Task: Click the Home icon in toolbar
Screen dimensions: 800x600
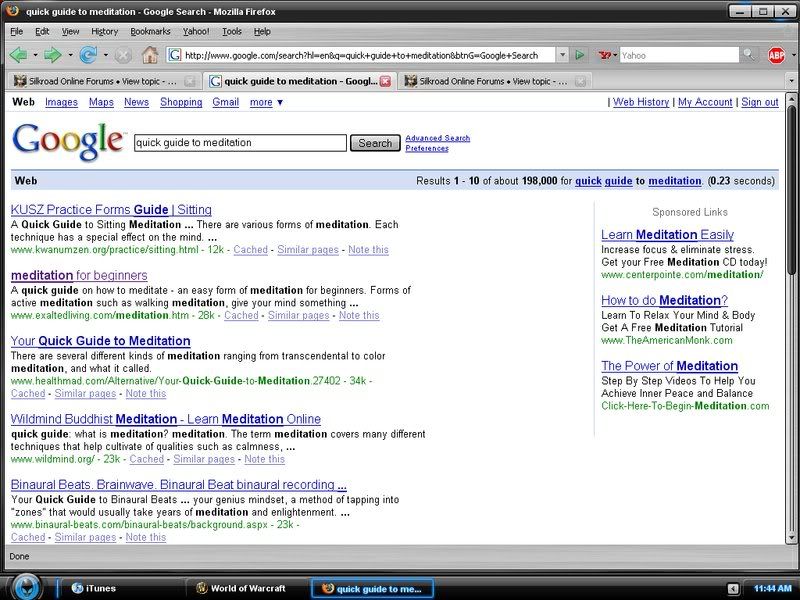Action: click(x=149, y=54)
